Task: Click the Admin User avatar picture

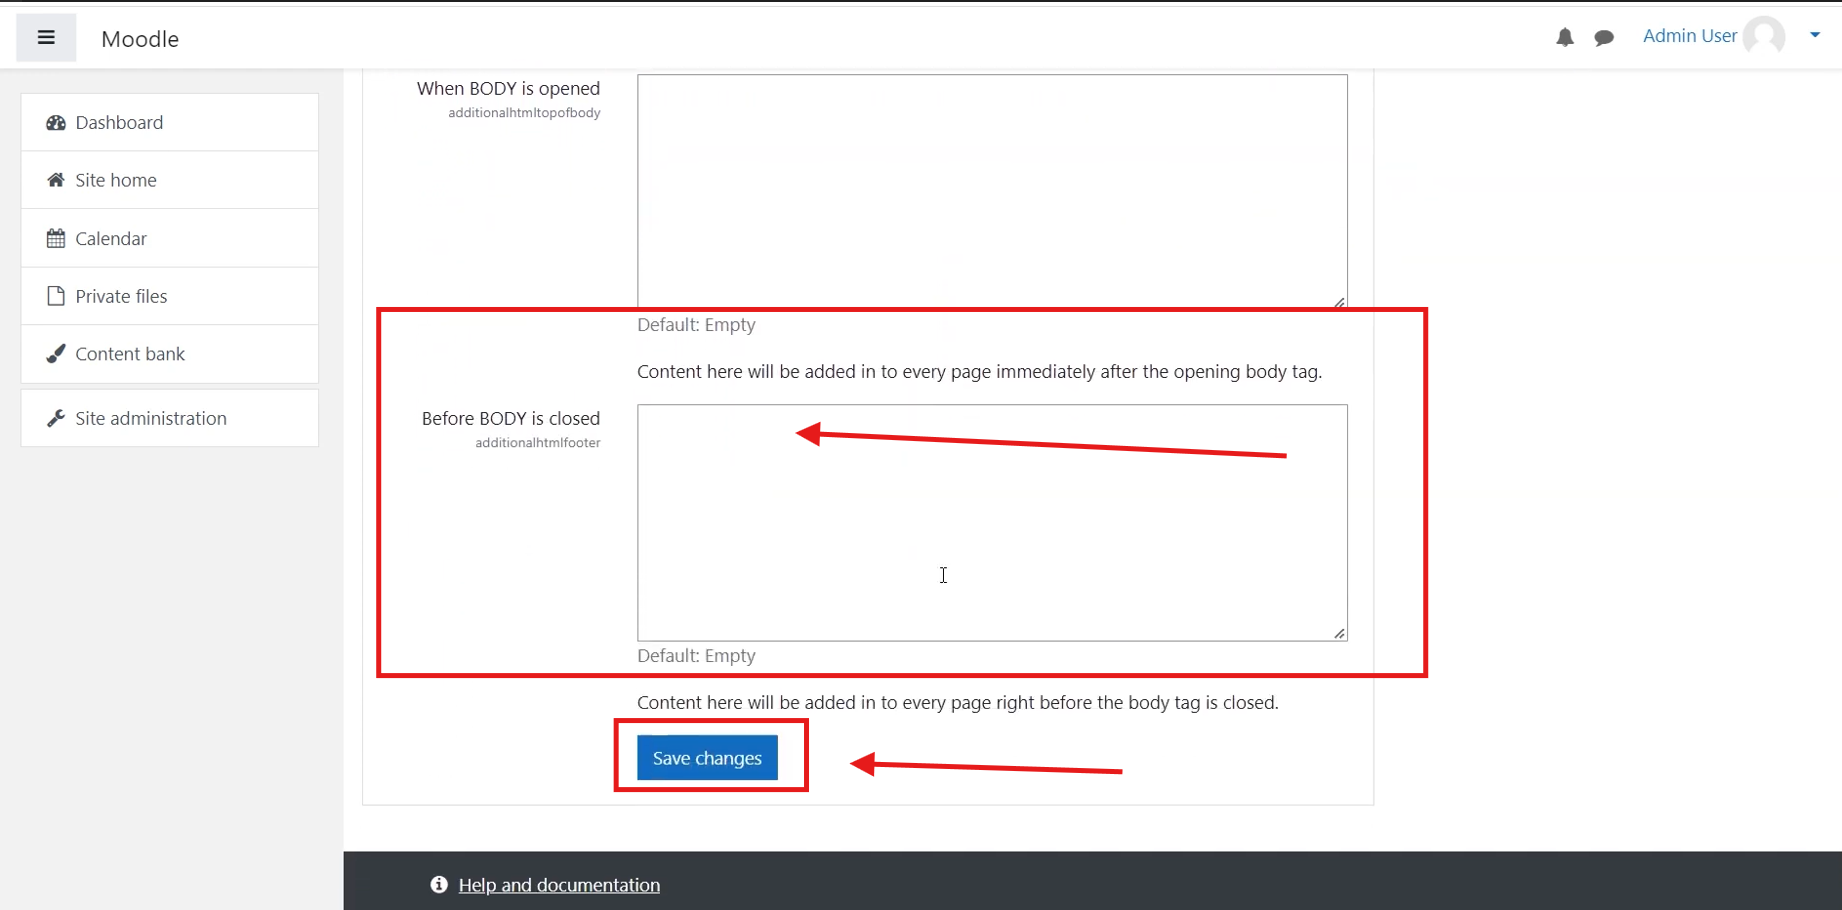Action: (x=1764, y=36)
